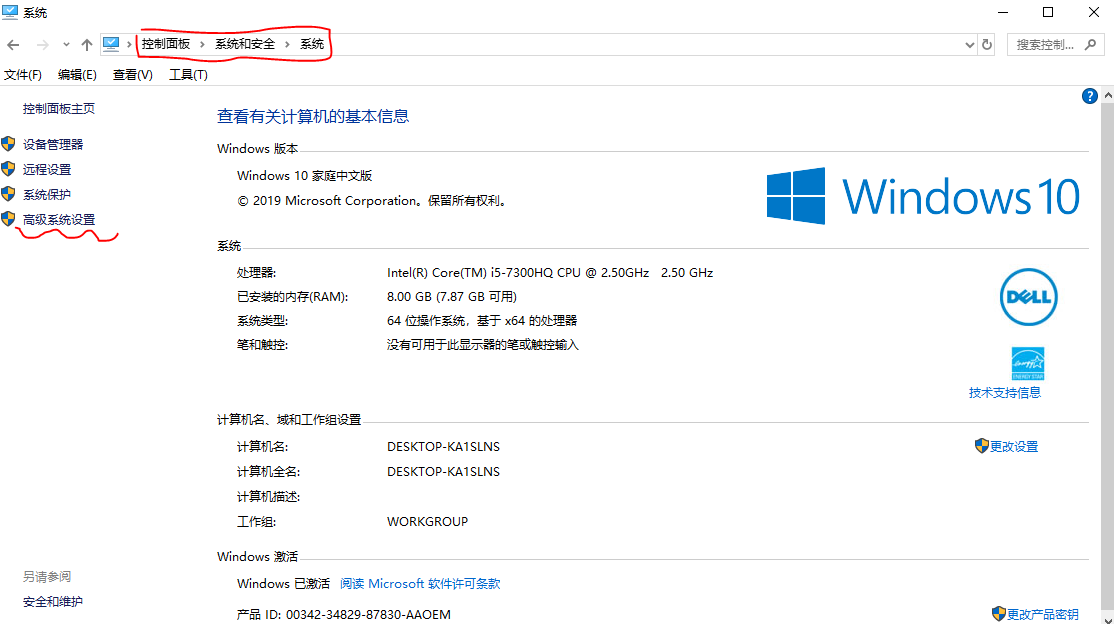
Task: Click shield icon beside 更改设置
Action: click(981, 446)
